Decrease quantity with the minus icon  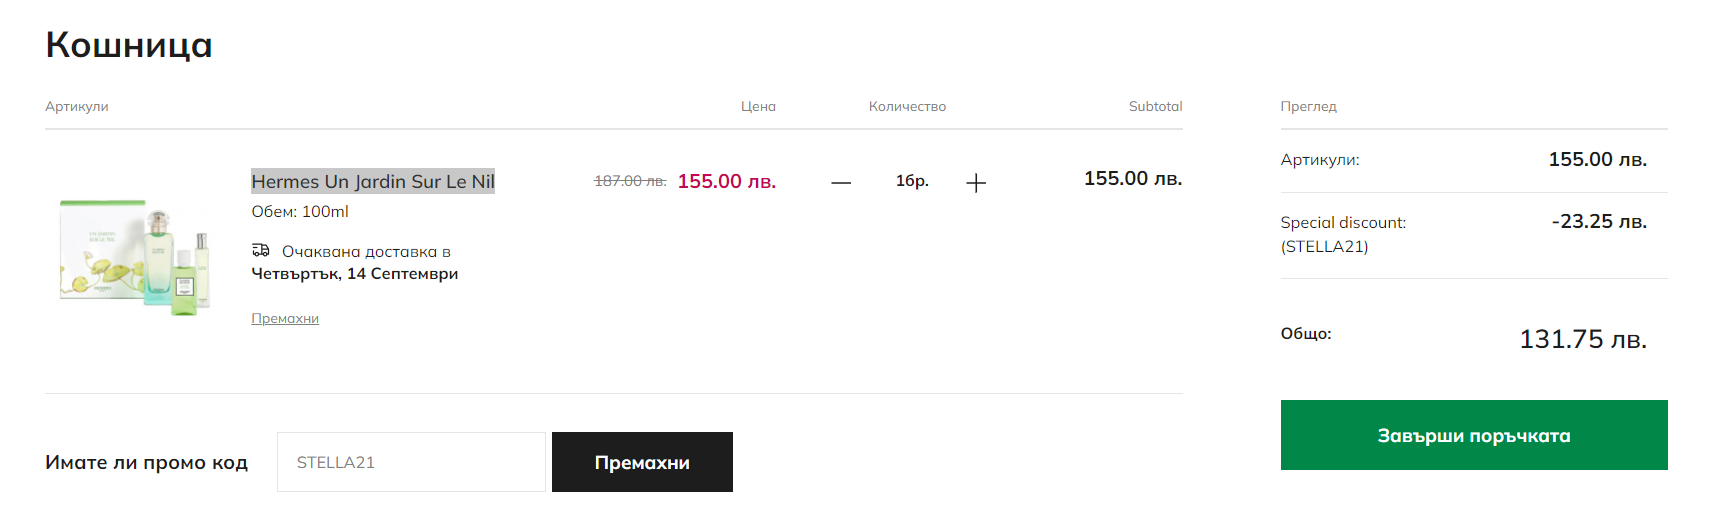click(841, 182)
